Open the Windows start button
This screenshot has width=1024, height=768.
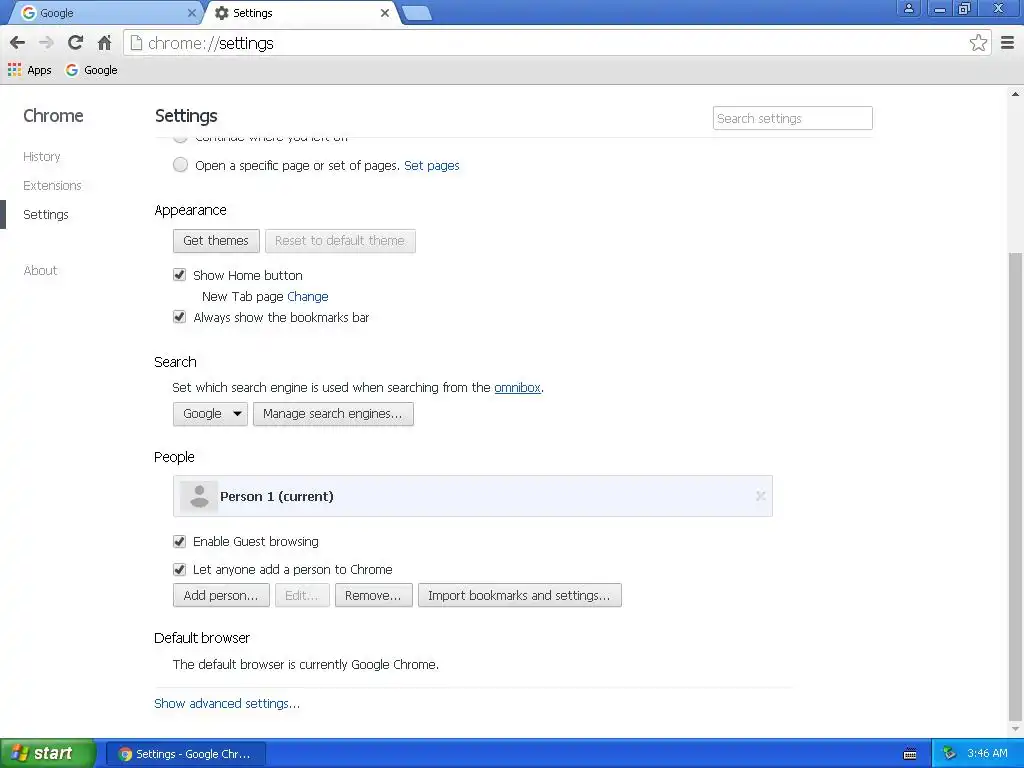pos(48,754)
